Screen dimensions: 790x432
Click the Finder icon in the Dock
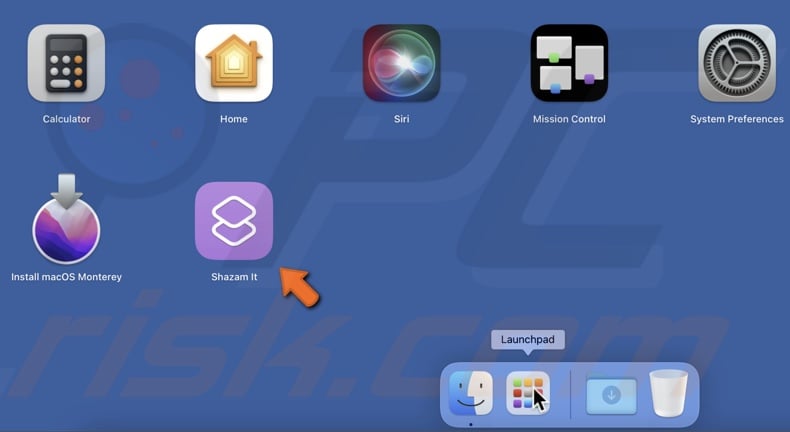tap(471, 393)
